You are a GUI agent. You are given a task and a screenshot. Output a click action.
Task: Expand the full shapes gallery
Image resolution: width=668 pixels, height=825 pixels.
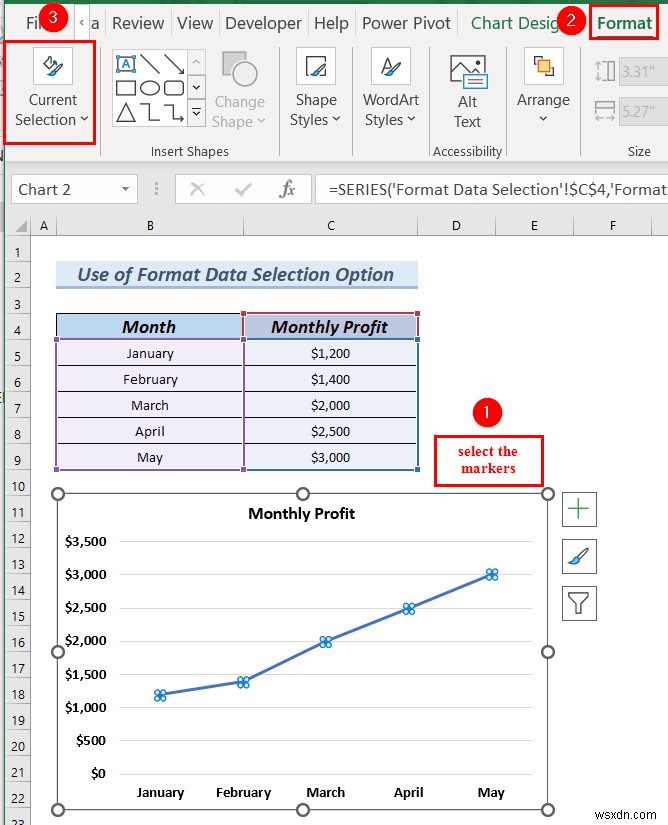coord(196,112)
